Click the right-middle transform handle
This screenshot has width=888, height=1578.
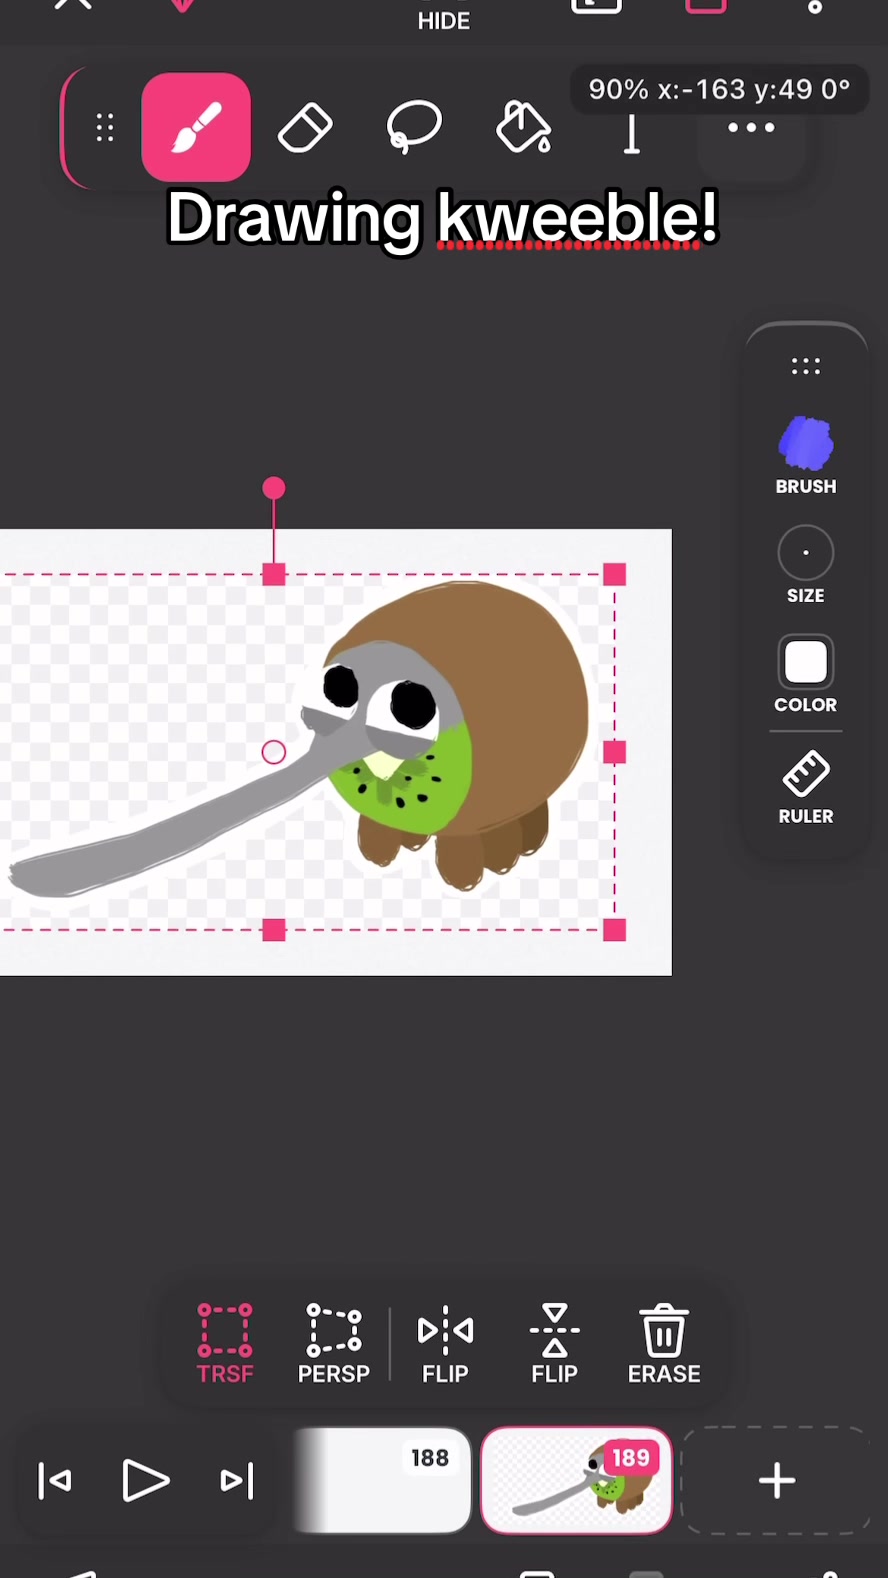click(x=615, y=753)
